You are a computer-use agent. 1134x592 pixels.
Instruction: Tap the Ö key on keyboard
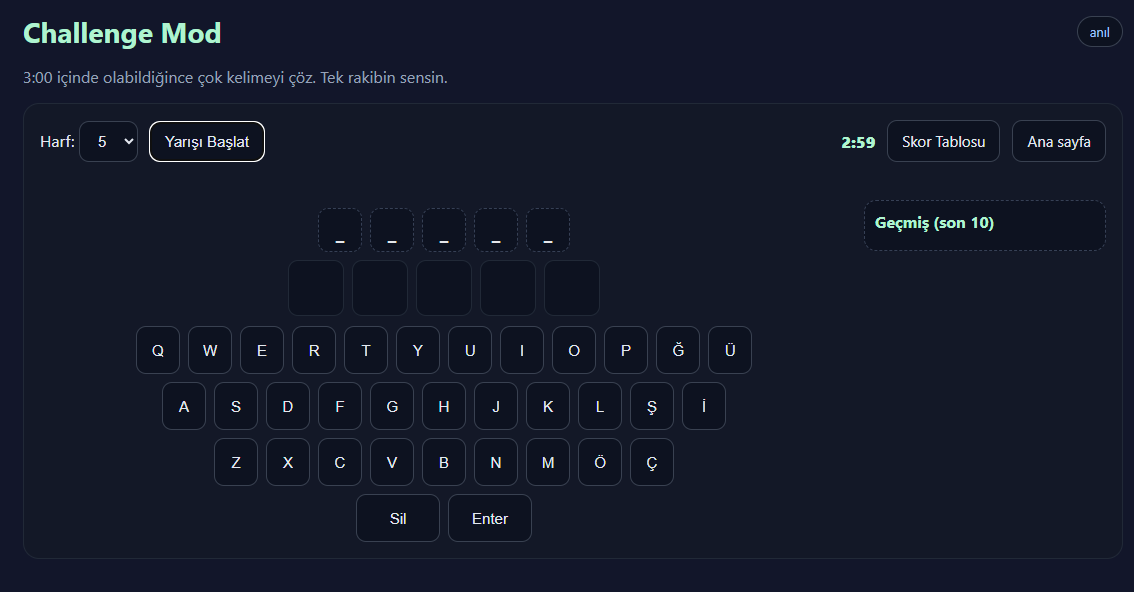coord(600,463)
